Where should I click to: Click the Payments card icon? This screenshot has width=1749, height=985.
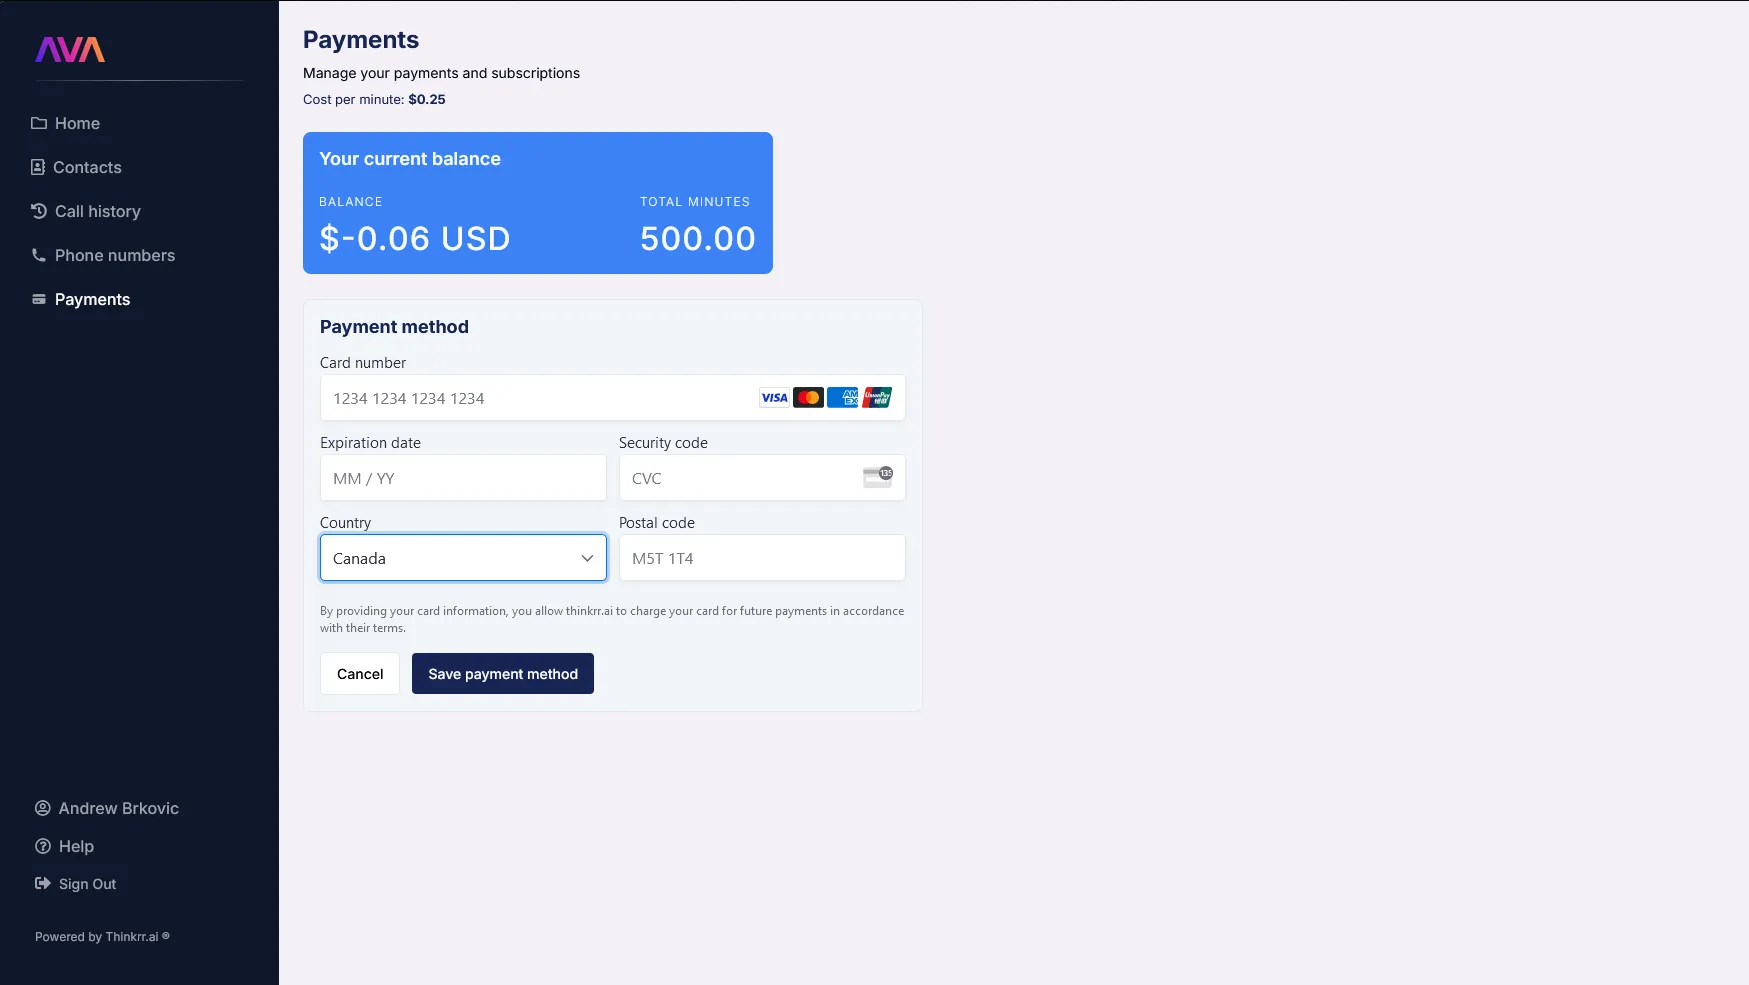(39, 299)
